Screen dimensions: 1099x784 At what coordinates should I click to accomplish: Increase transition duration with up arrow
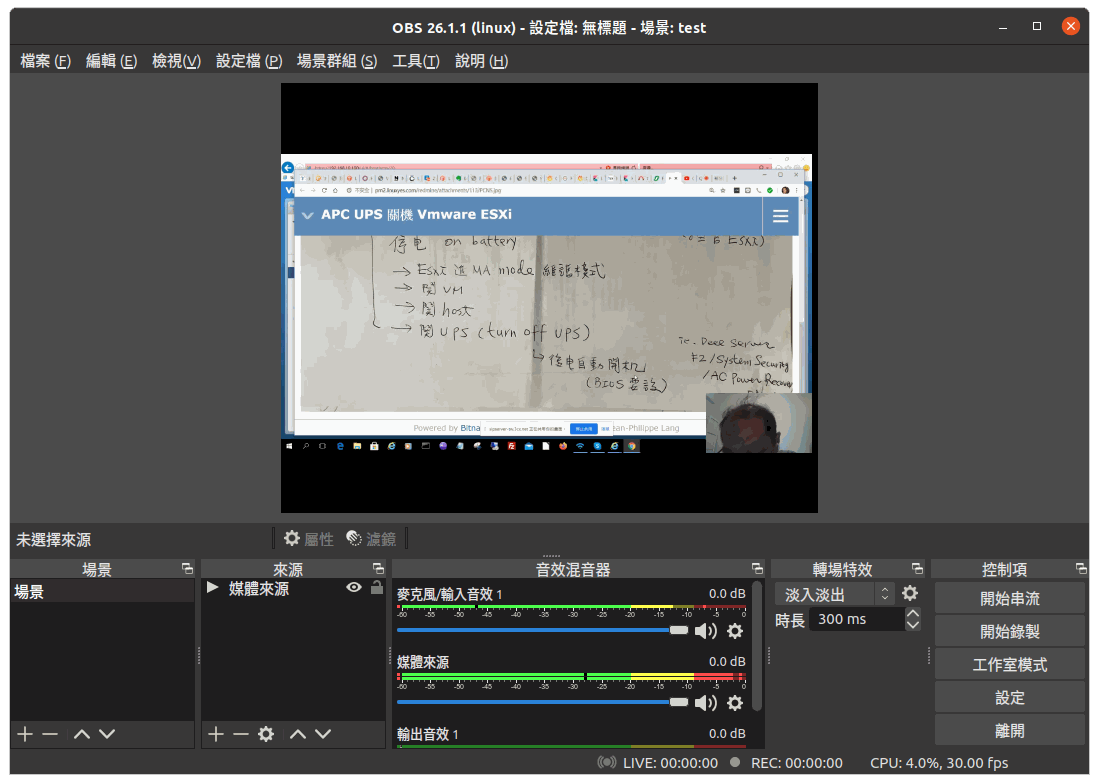[x=913, y=613]
